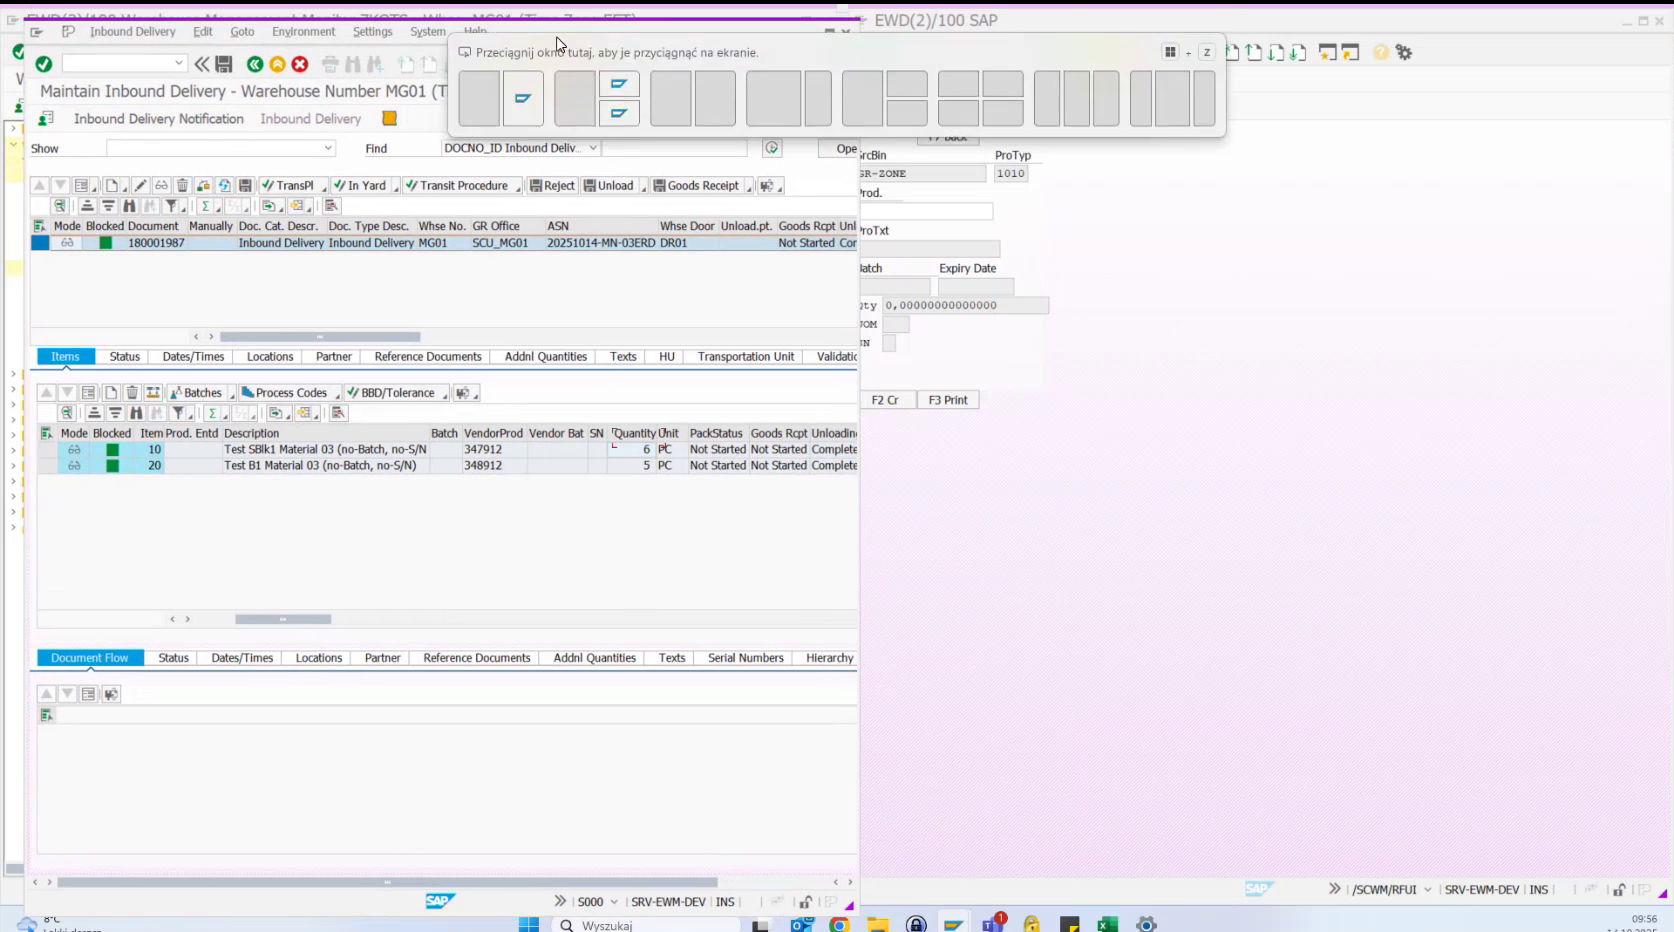Expand the arrow next to Goods Receipt
The height and width of the screenshot is (932, 1674).
[749, 185]
